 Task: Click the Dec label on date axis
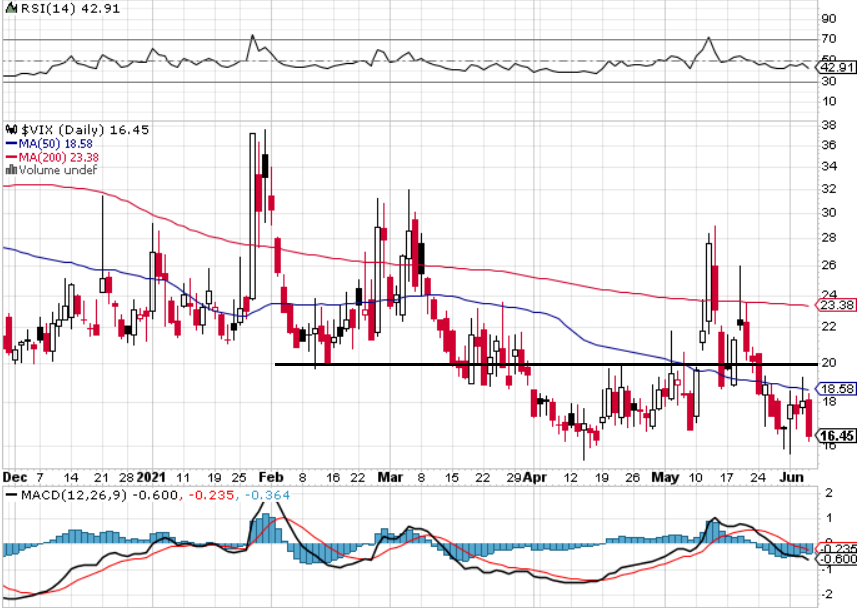point(14,478)
